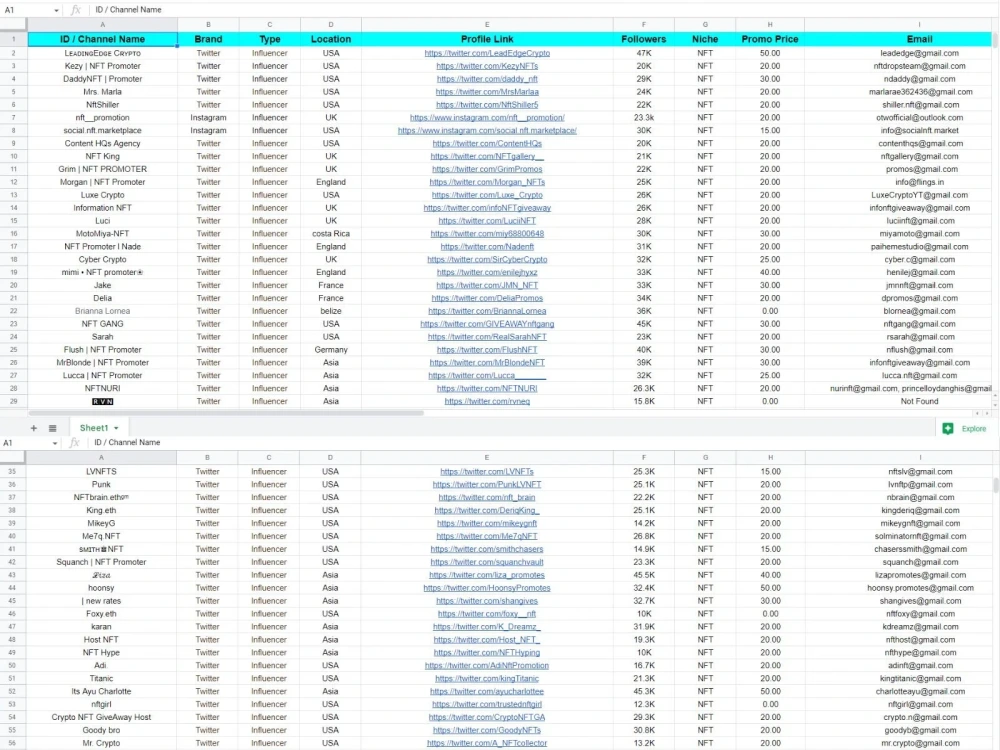Select the leadedge@gmail.com email cell
Viewport: 1000px width, 750px height.
tap(919, 53)
